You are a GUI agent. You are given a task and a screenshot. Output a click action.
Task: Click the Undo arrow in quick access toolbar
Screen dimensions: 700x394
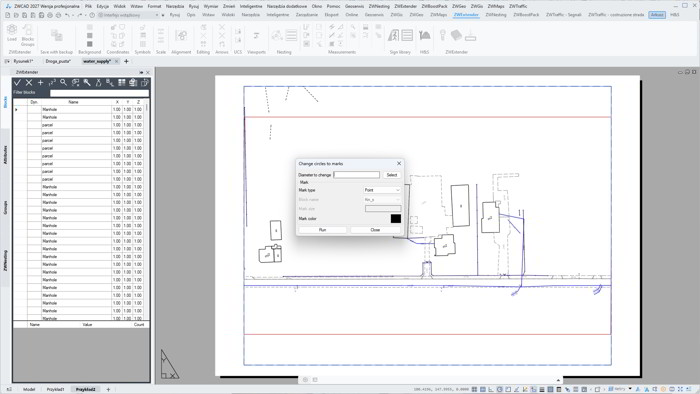coord(67,15)
